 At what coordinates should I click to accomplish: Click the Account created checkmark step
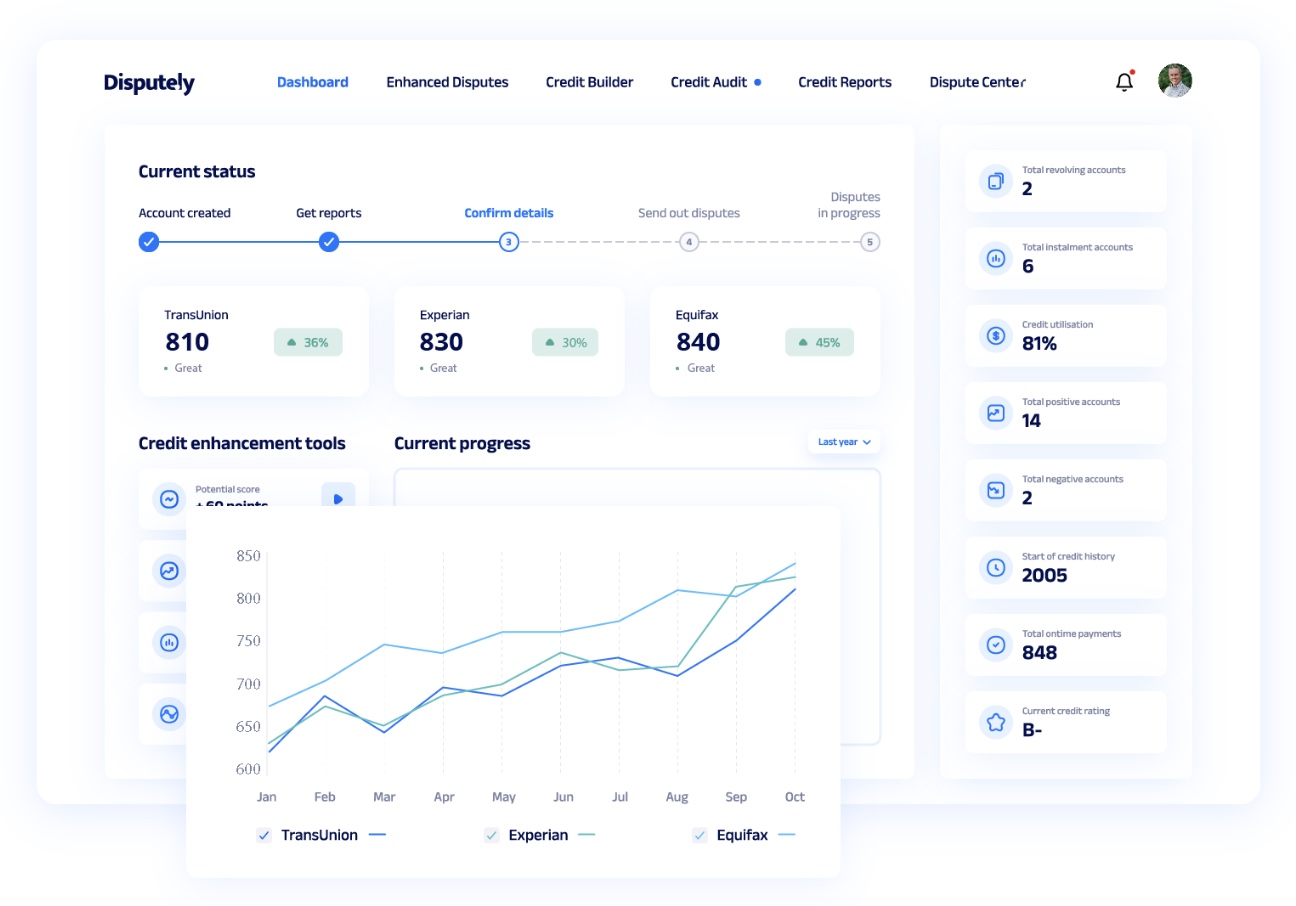click(149, 242)
